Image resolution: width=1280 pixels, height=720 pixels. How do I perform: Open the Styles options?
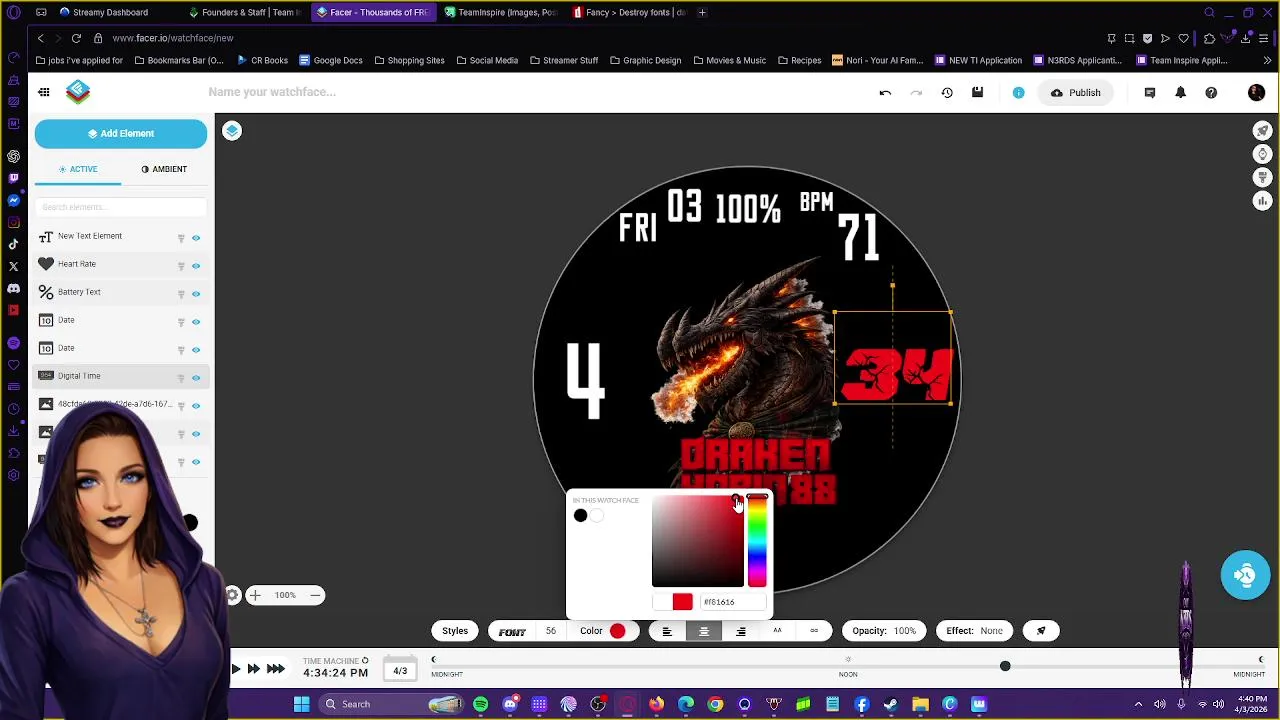tap(455, 631)
